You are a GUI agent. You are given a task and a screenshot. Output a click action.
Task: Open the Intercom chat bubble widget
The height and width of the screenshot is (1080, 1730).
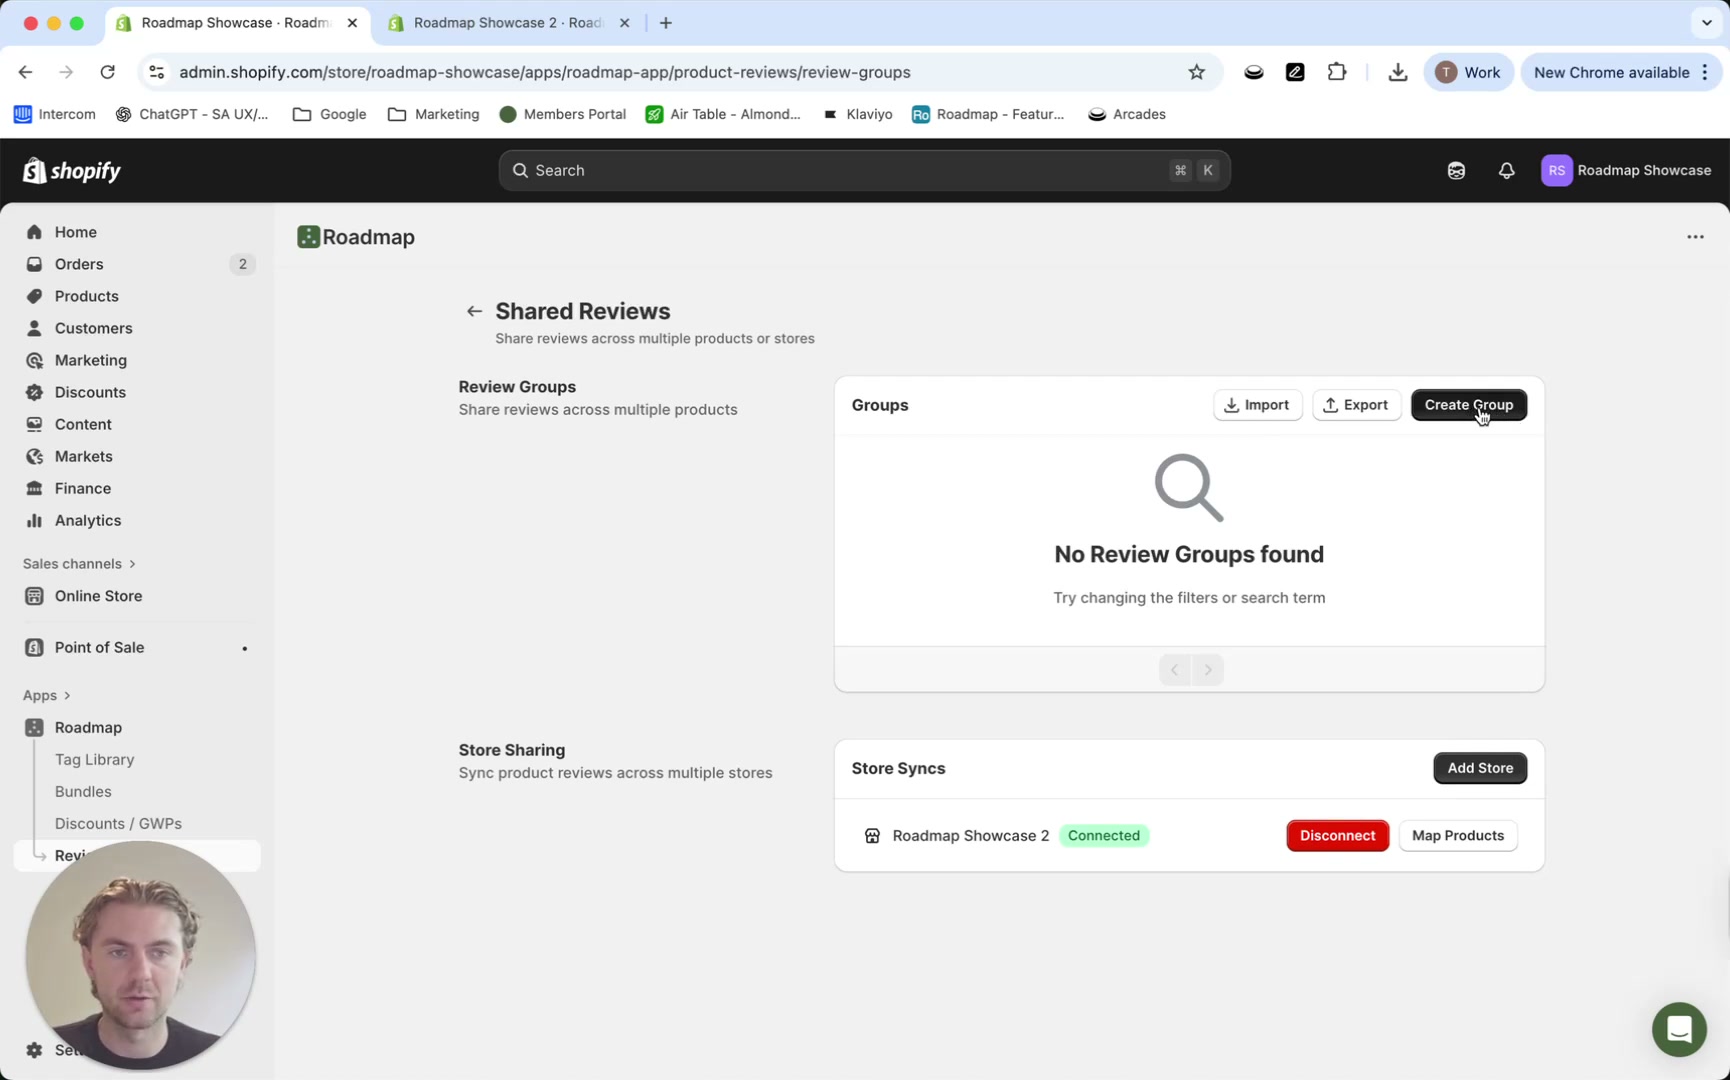[1678, 1028]
